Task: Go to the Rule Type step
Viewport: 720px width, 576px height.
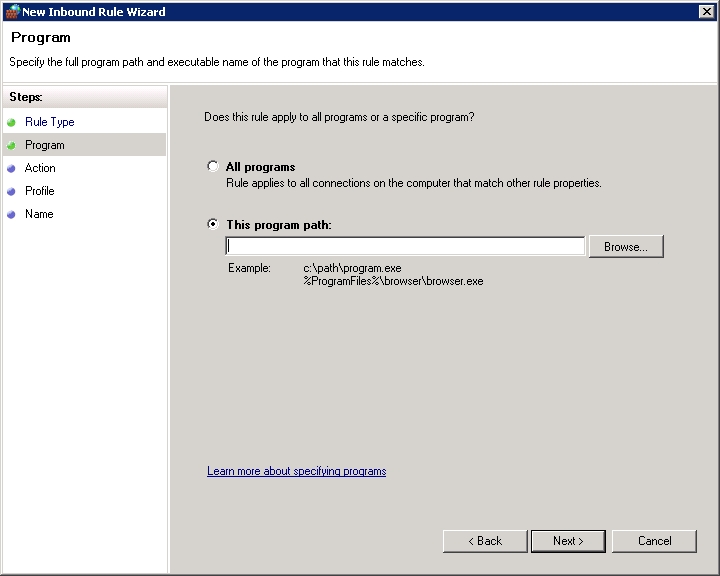Action: [50, 122]
